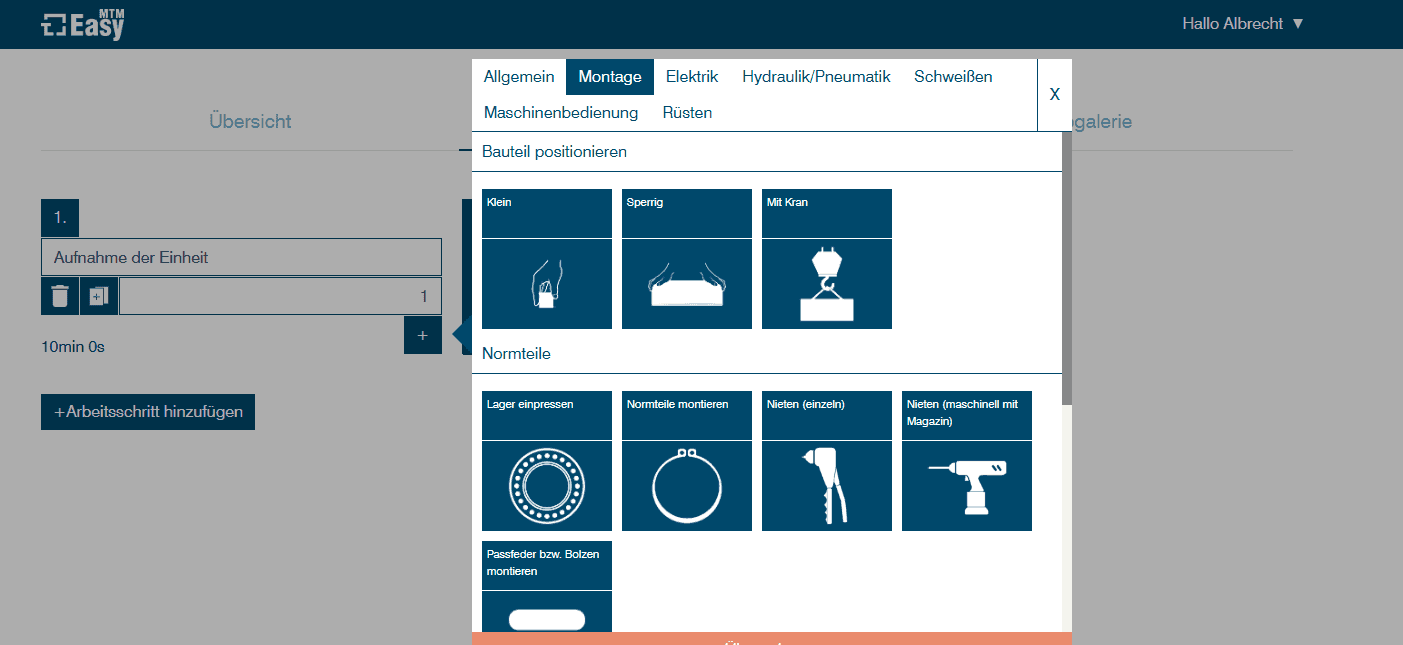This screenshot has height=645, width=1403.
Task: Open the Hallo Albrecht user dropdown
Action: [x=1242, y=24]
